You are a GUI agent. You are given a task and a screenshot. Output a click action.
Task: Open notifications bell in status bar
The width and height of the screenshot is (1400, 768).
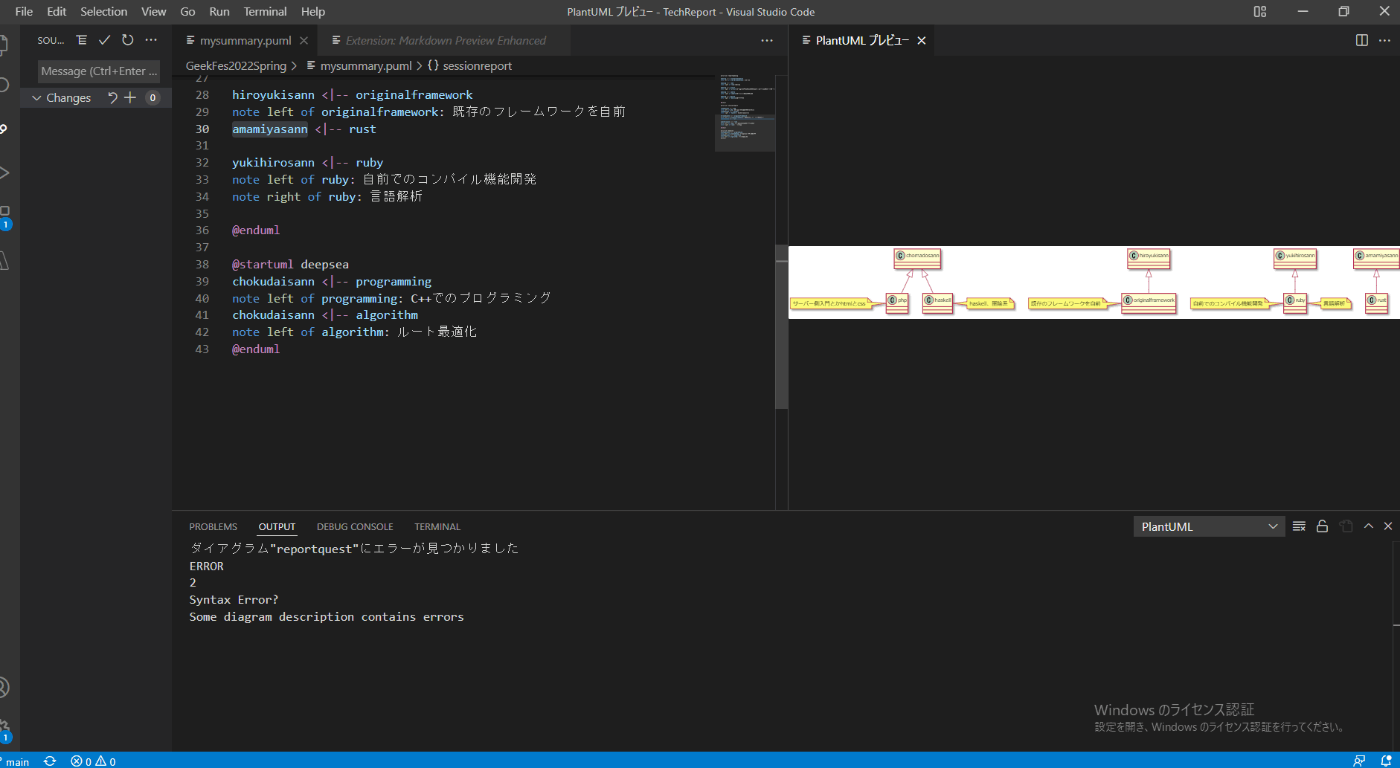1384,761
